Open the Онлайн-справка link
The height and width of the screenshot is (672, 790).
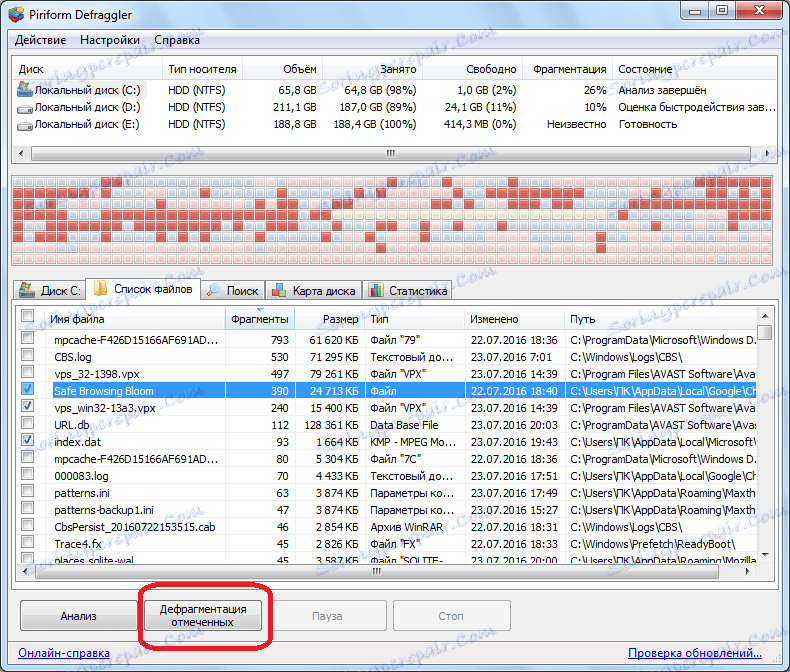(64, 653)
